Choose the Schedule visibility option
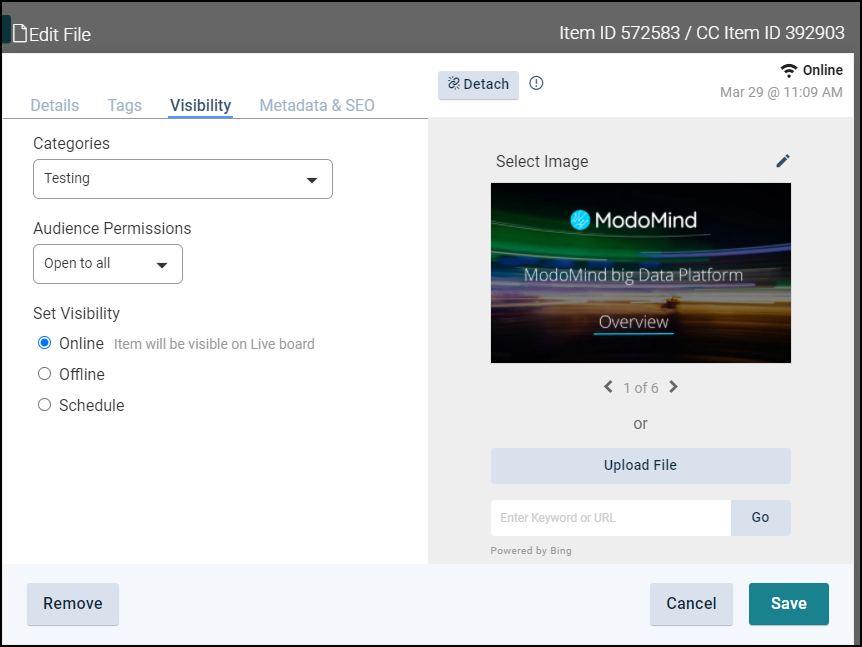Viewport: 862px width, 647px height. (x=44, y=405)
